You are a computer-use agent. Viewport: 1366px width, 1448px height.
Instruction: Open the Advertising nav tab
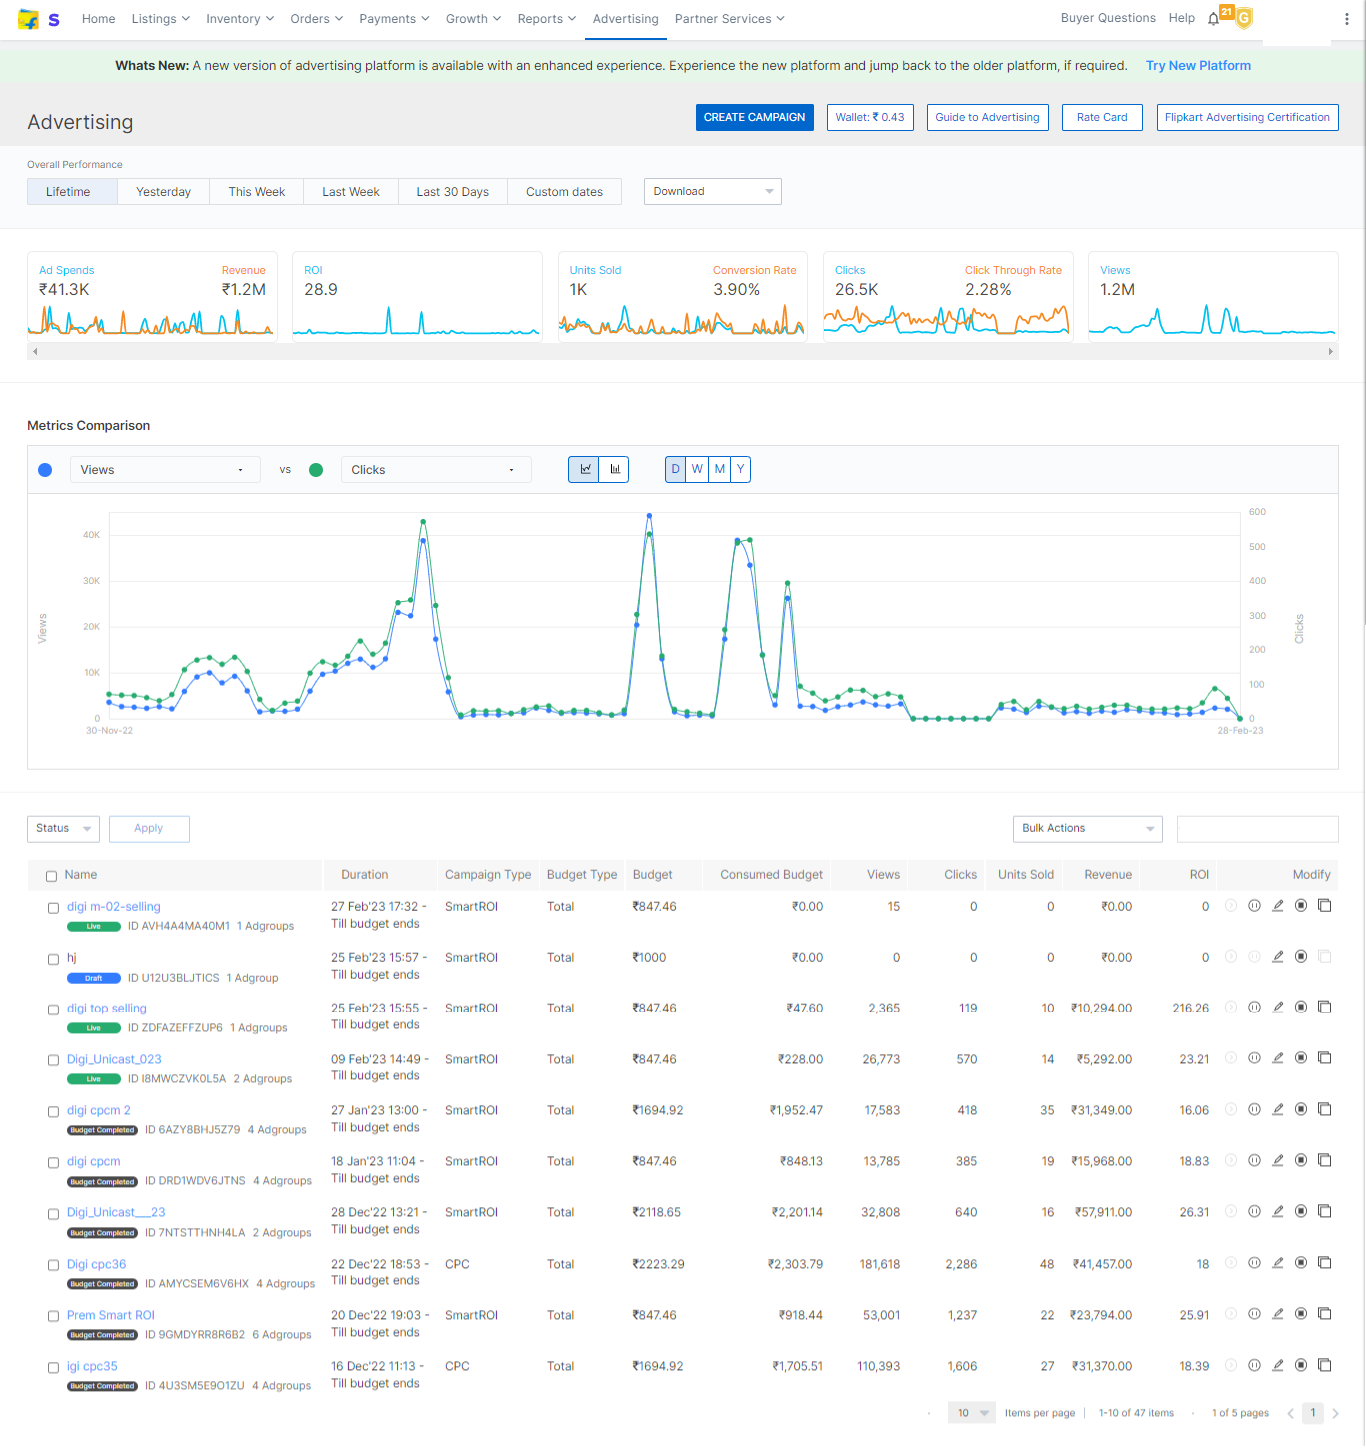pyautogui.click(x=626, y=19)
